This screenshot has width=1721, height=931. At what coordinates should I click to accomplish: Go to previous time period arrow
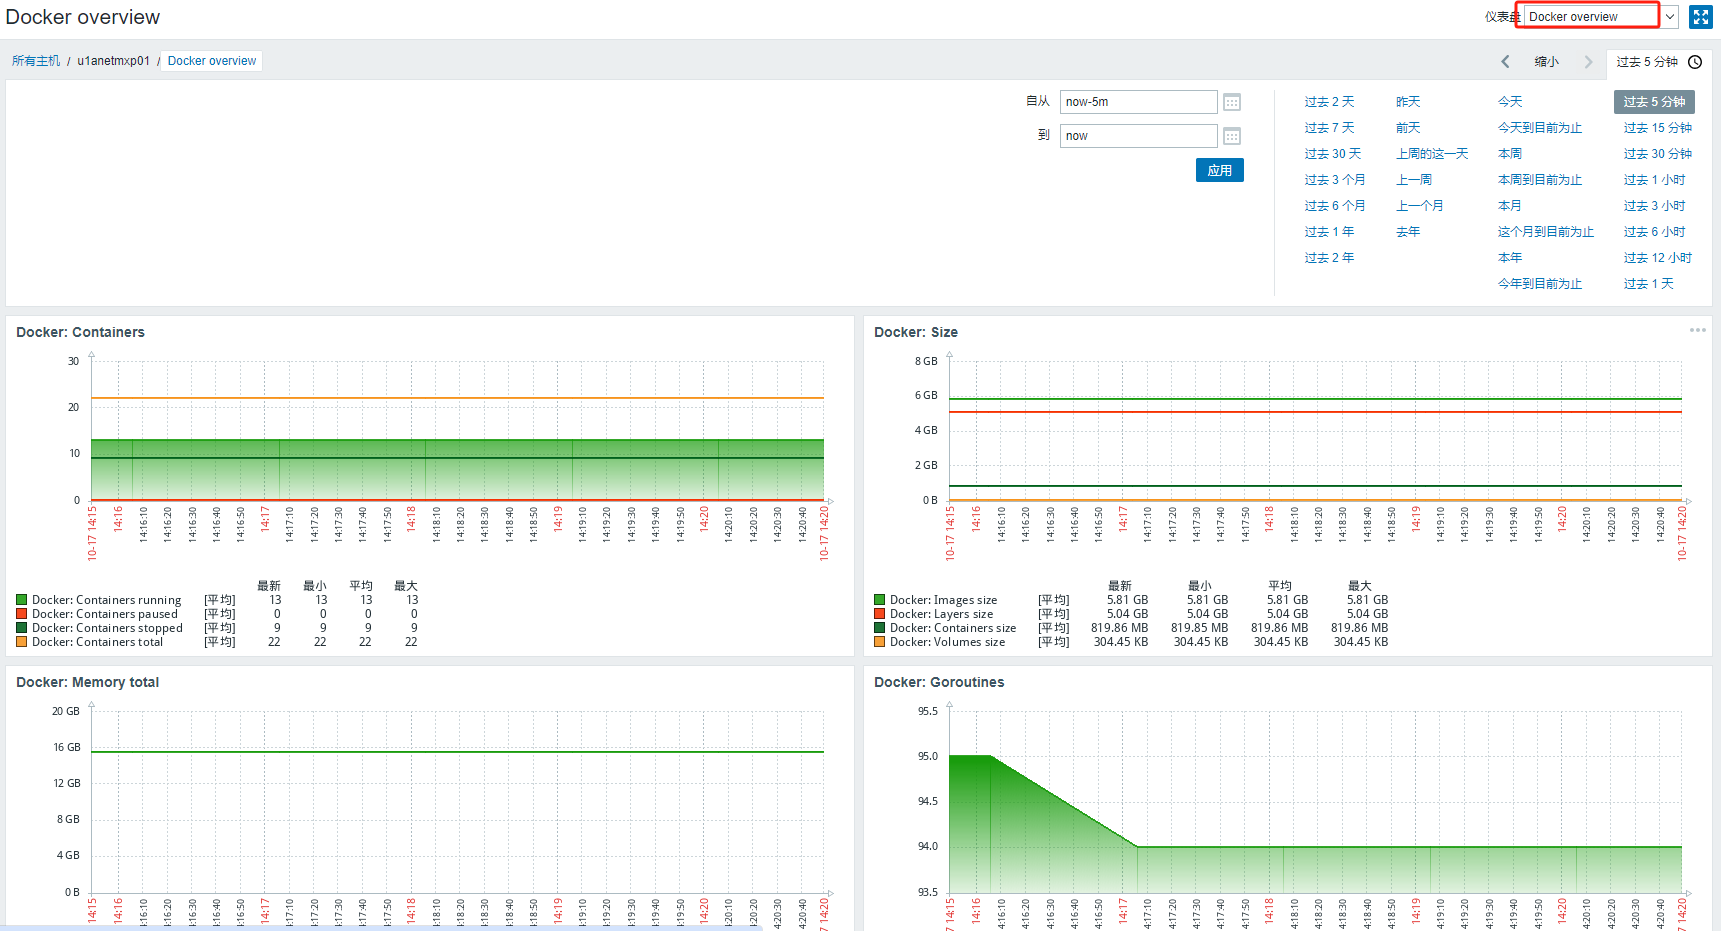[1505, 62]
